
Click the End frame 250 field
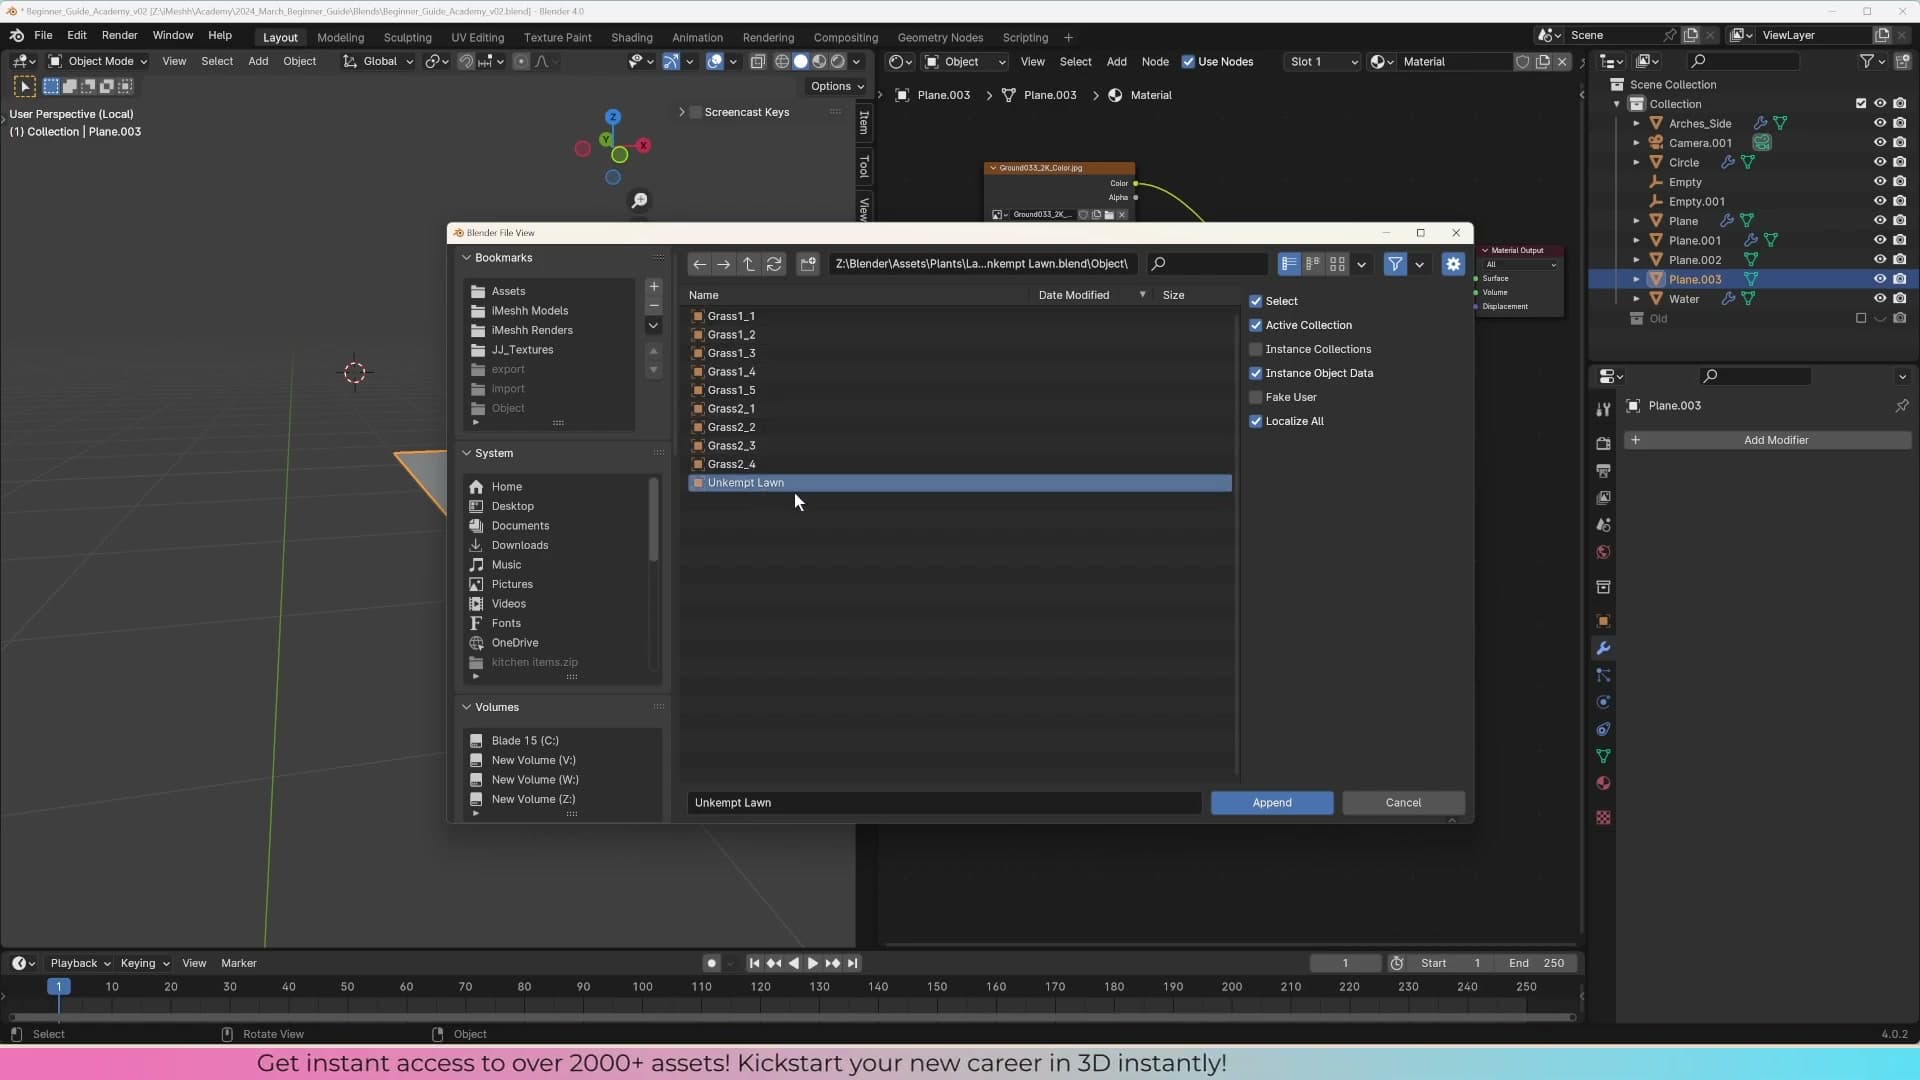point(1538,963)
